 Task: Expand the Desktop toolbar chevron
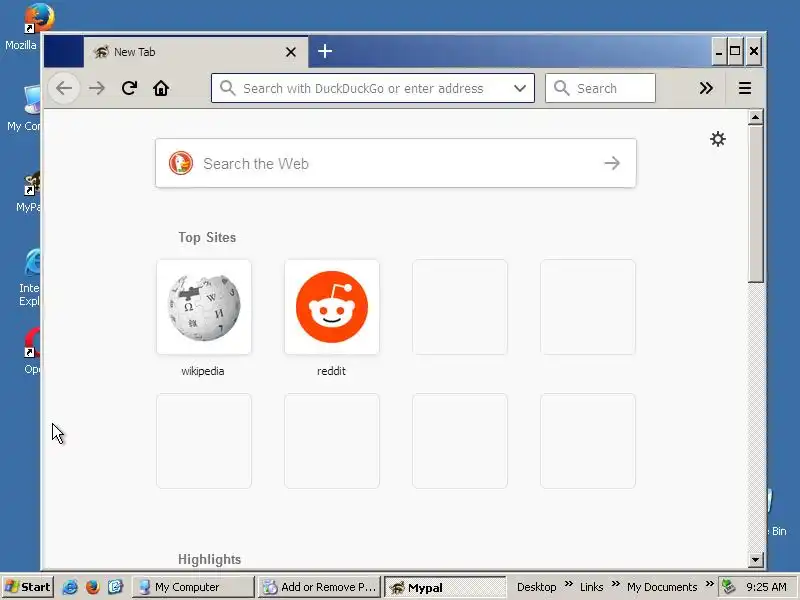pyautogui.click(x=568, y=584)
